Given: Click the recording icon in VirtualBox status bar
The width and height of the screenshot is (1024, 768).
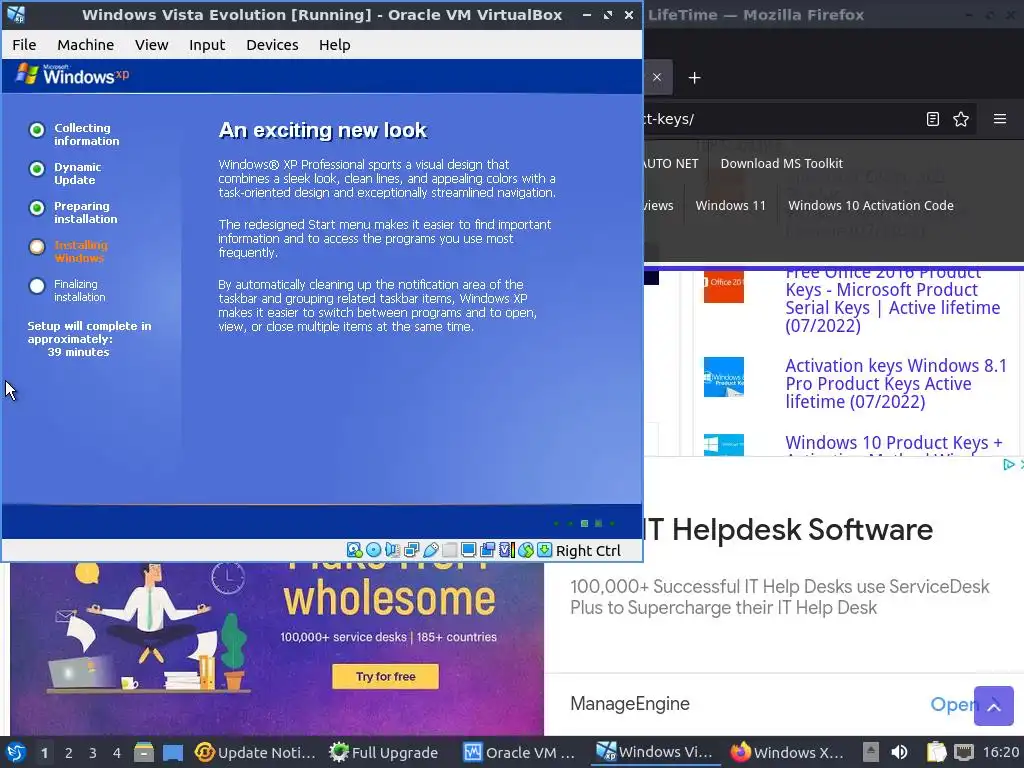Looking at the screenshot, I should [x=487, y=550].
